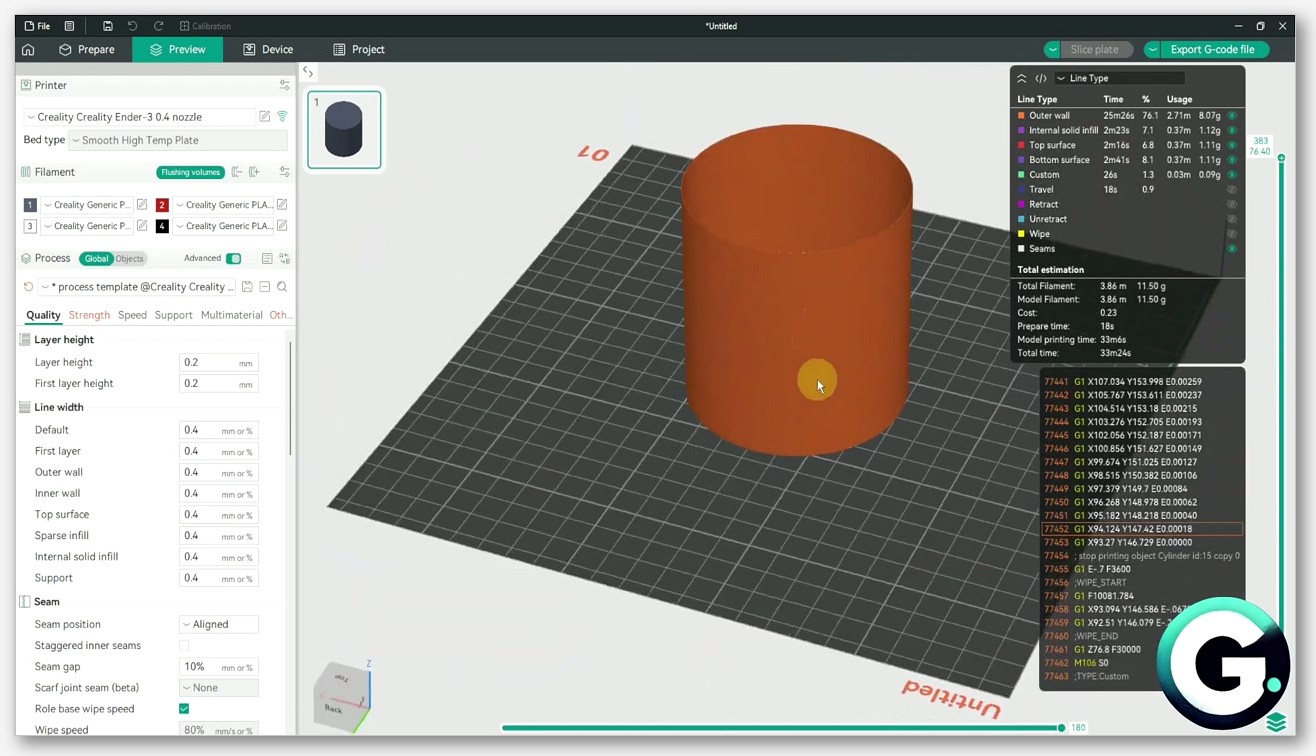Viewport: 1316px width, 756px height.
Task: Edit filament 1 preset
Action: click(142, 205)
